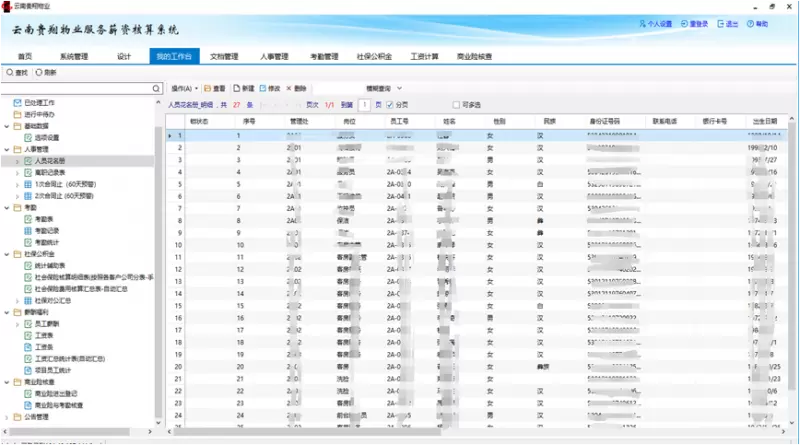
Task: Open the 操作(A) dropdown menu
Action: tap(184, 89)
